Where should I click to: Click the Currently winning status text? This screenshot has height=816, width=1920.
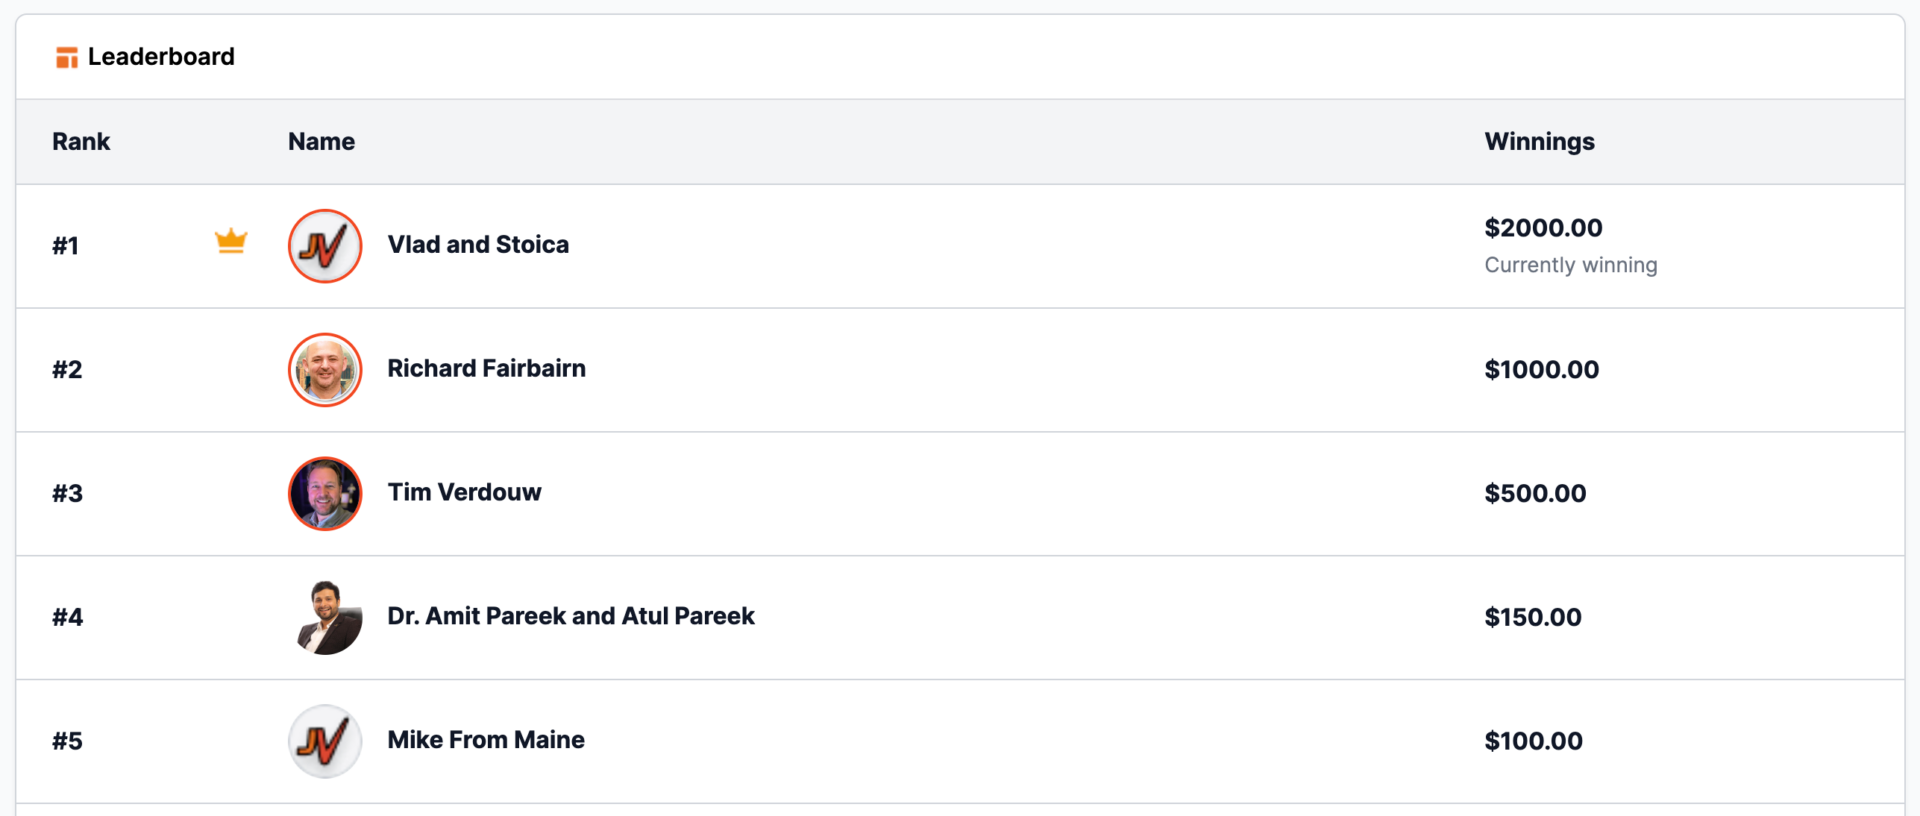point(1570,265)
